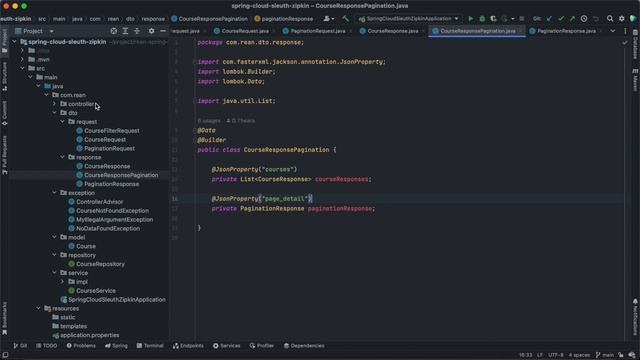Update project with Git blue arrow icon

(x=549, y=19)
